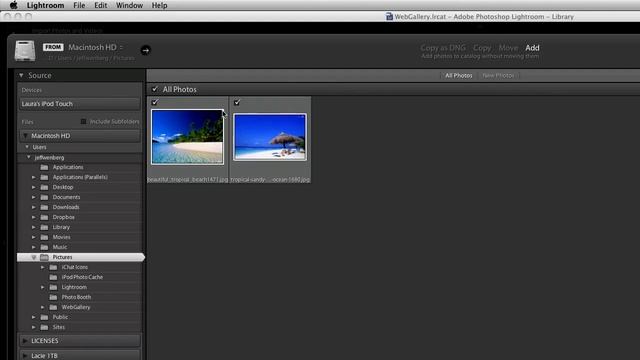
Task: Switch to the All Photos filter tab
Action: point(458,76)
